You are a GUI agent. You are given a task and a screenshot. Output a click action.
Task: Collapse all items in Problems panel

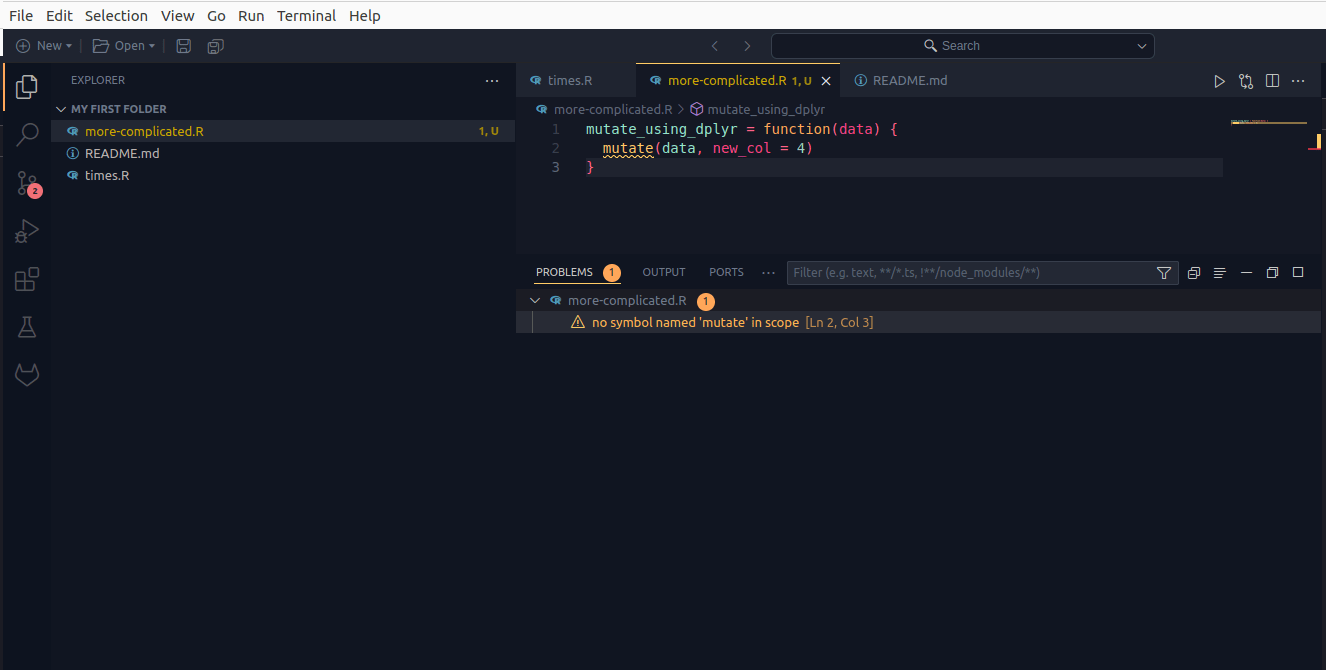pos(1193,273)
